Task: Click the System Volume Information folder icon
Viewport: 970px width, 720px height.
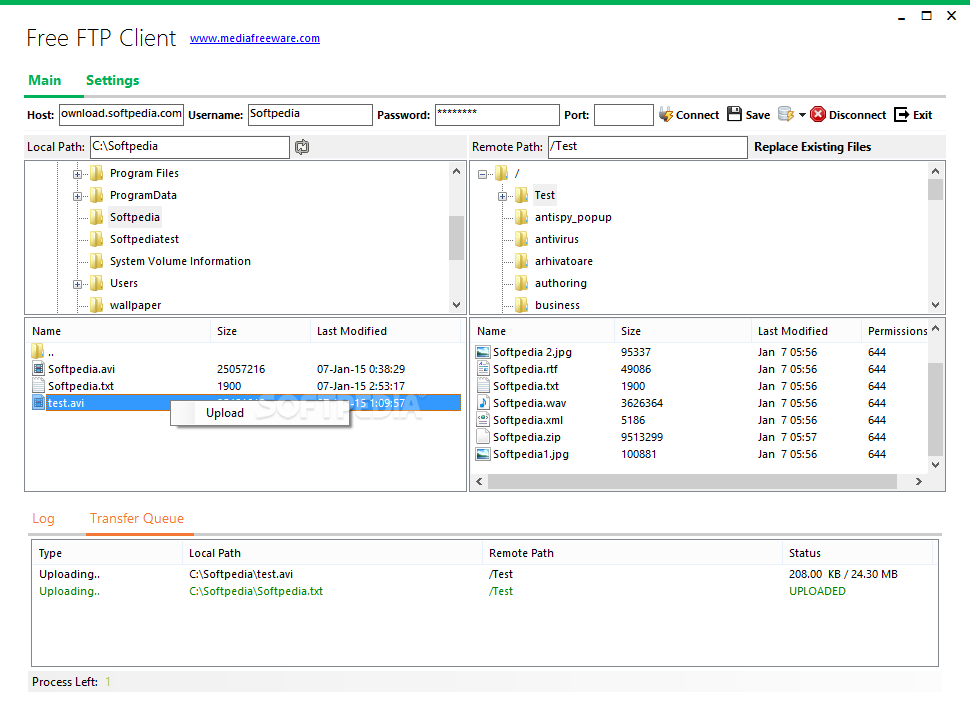Action: 97,261
